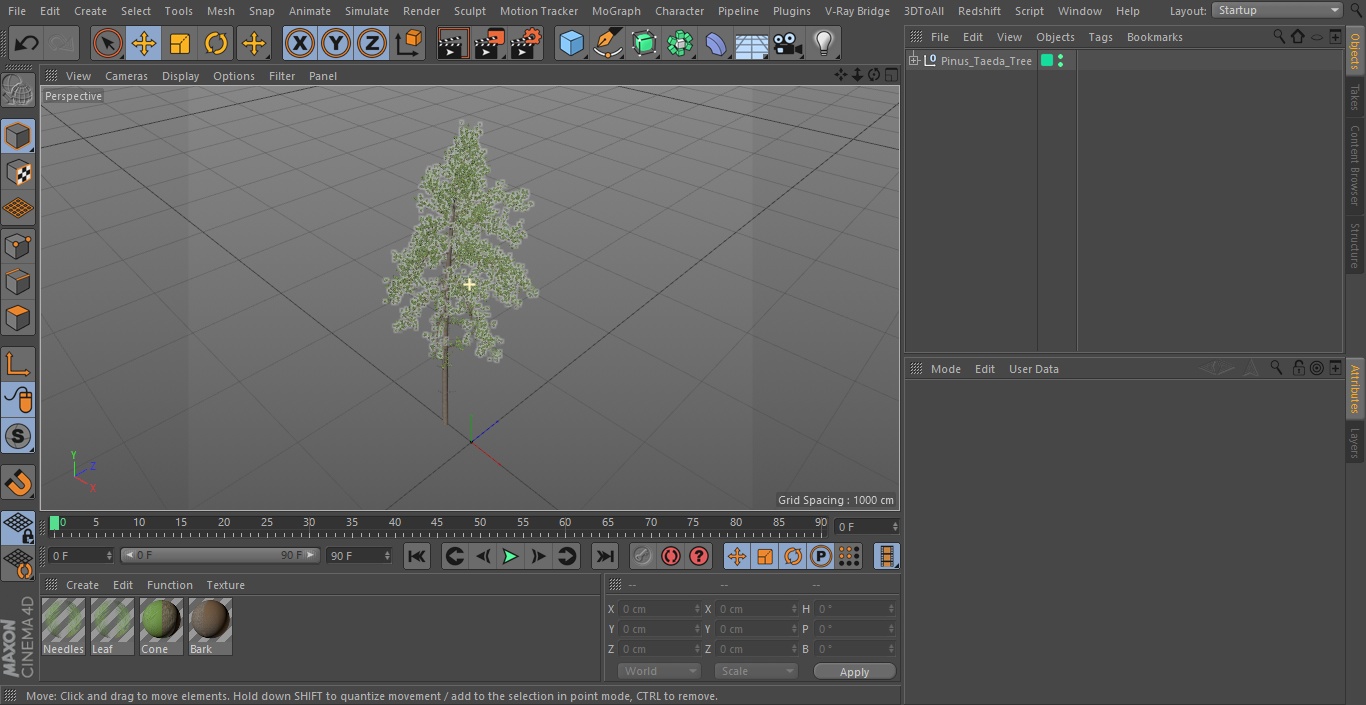The height and width of the screenshot is (705, 1366).
Task: Click the Record Active Objects button
Action: tap(643, 556)
